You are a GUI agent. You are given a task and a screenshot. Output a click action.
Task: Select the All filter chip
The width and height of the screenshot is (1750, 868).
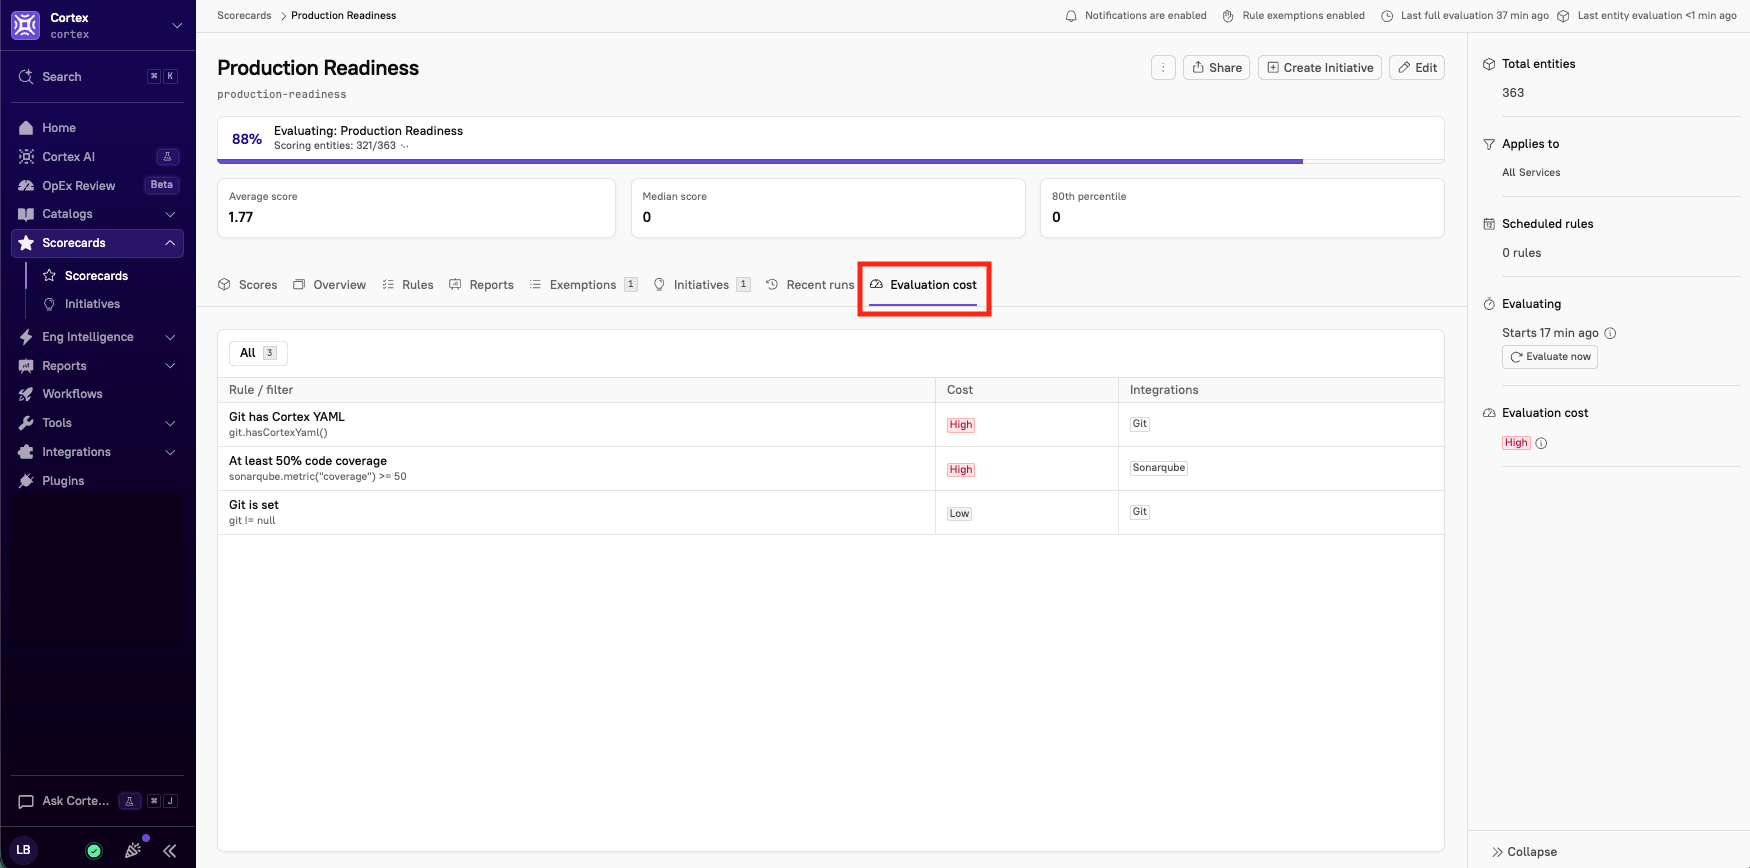point(258,353)
